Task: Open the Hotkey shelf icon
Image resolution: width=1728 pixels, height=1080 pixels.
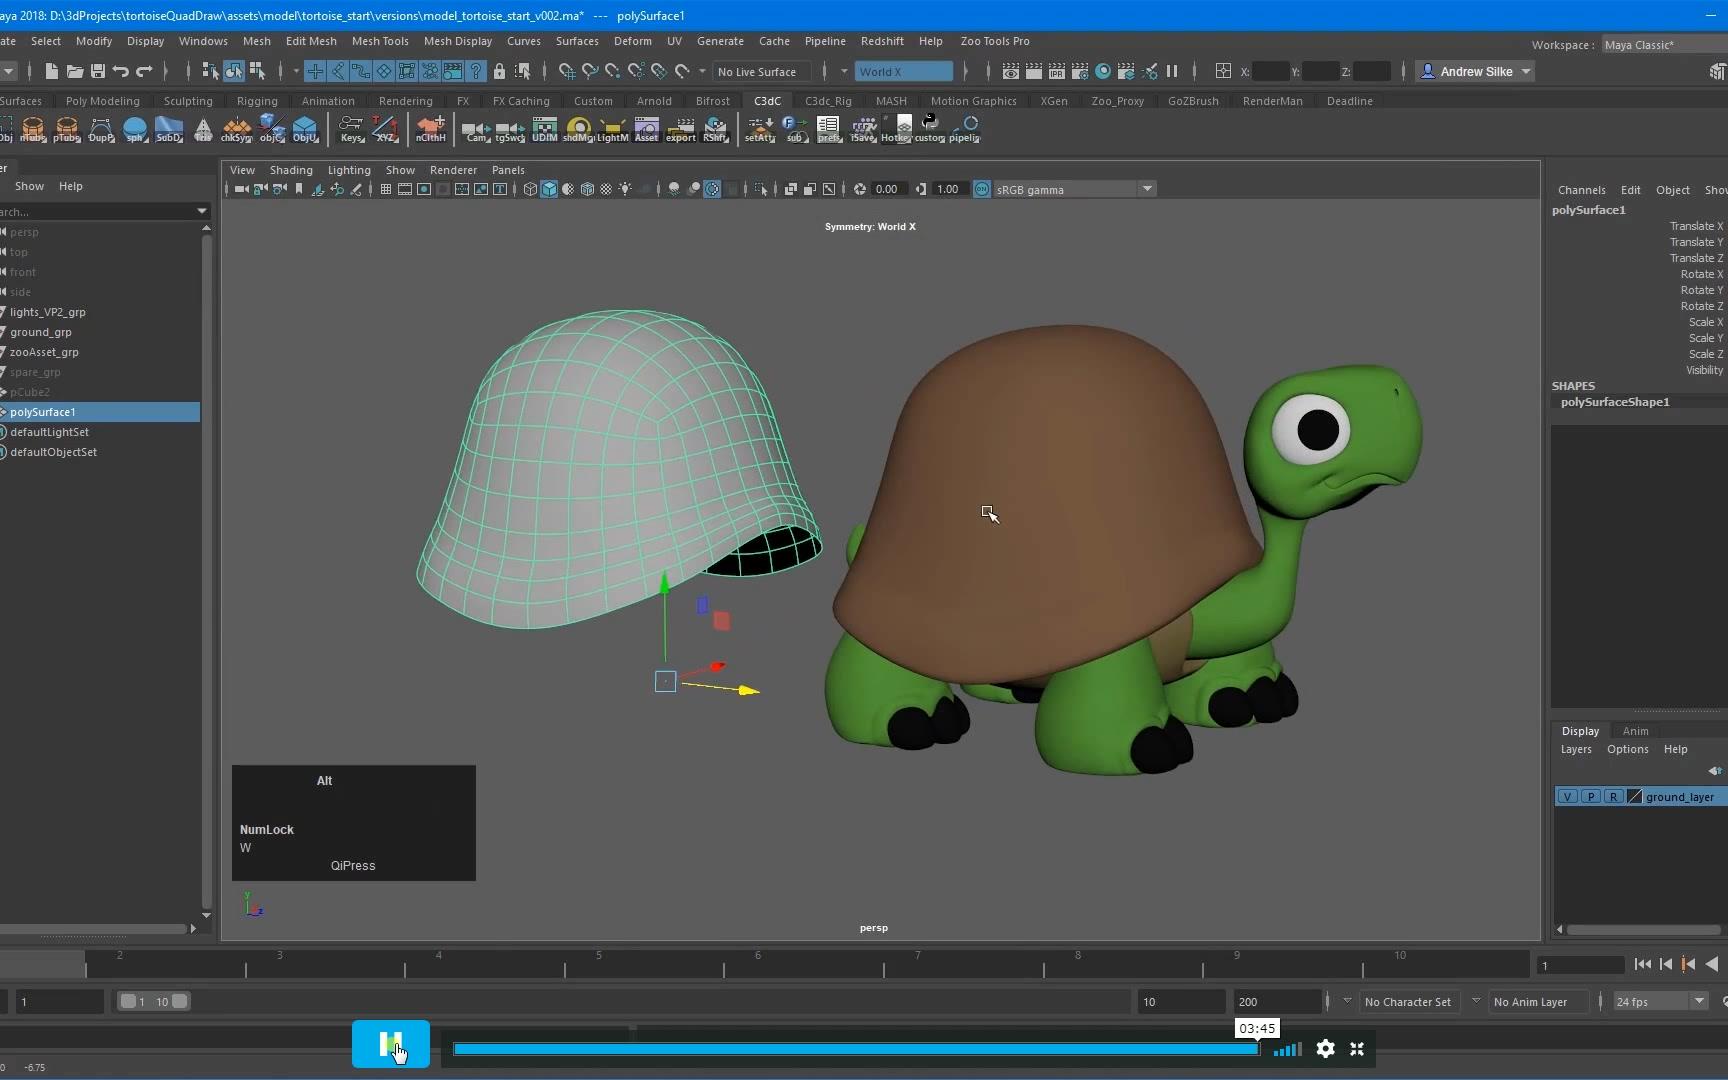Action: tap(898, 128)
